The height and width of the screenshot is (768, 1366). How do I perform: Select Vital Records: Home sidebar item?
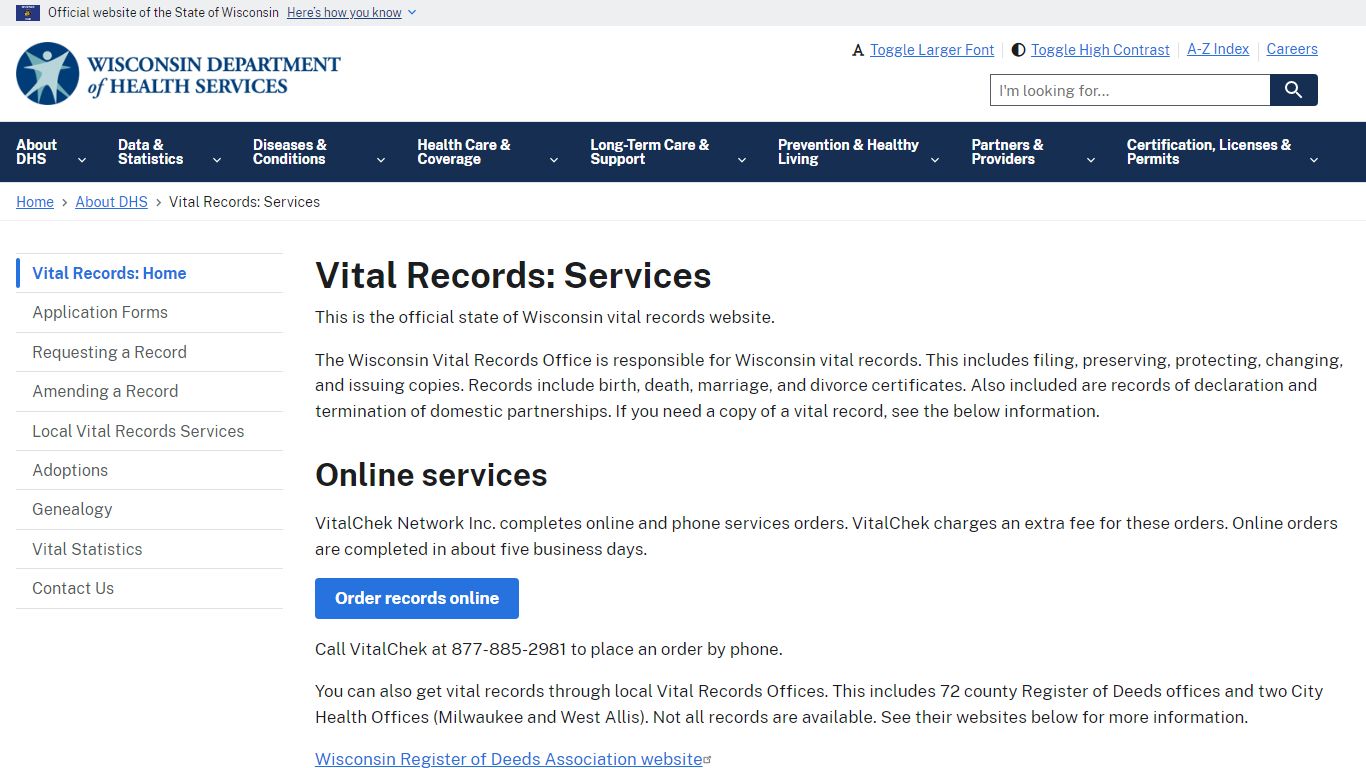coord(150,273)
